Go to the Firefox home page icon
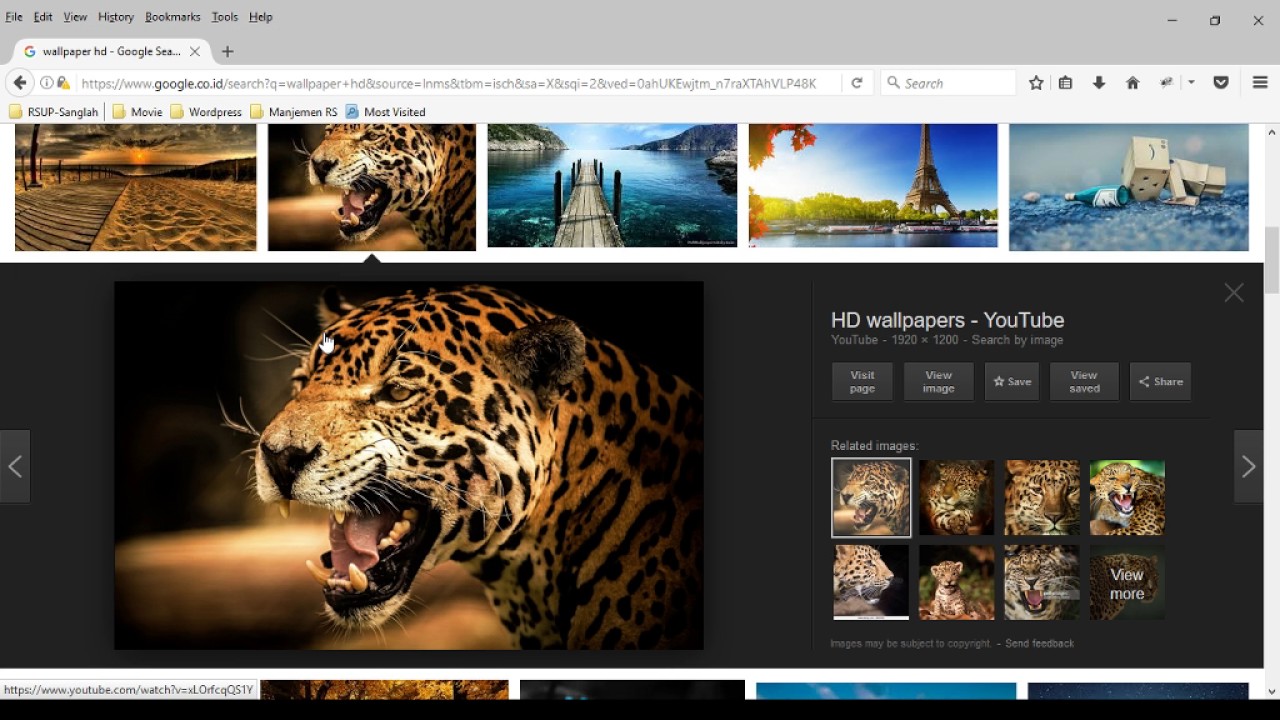This screenshot has height=720, width=1280. pyautogui.click(x=1132, y=83)
